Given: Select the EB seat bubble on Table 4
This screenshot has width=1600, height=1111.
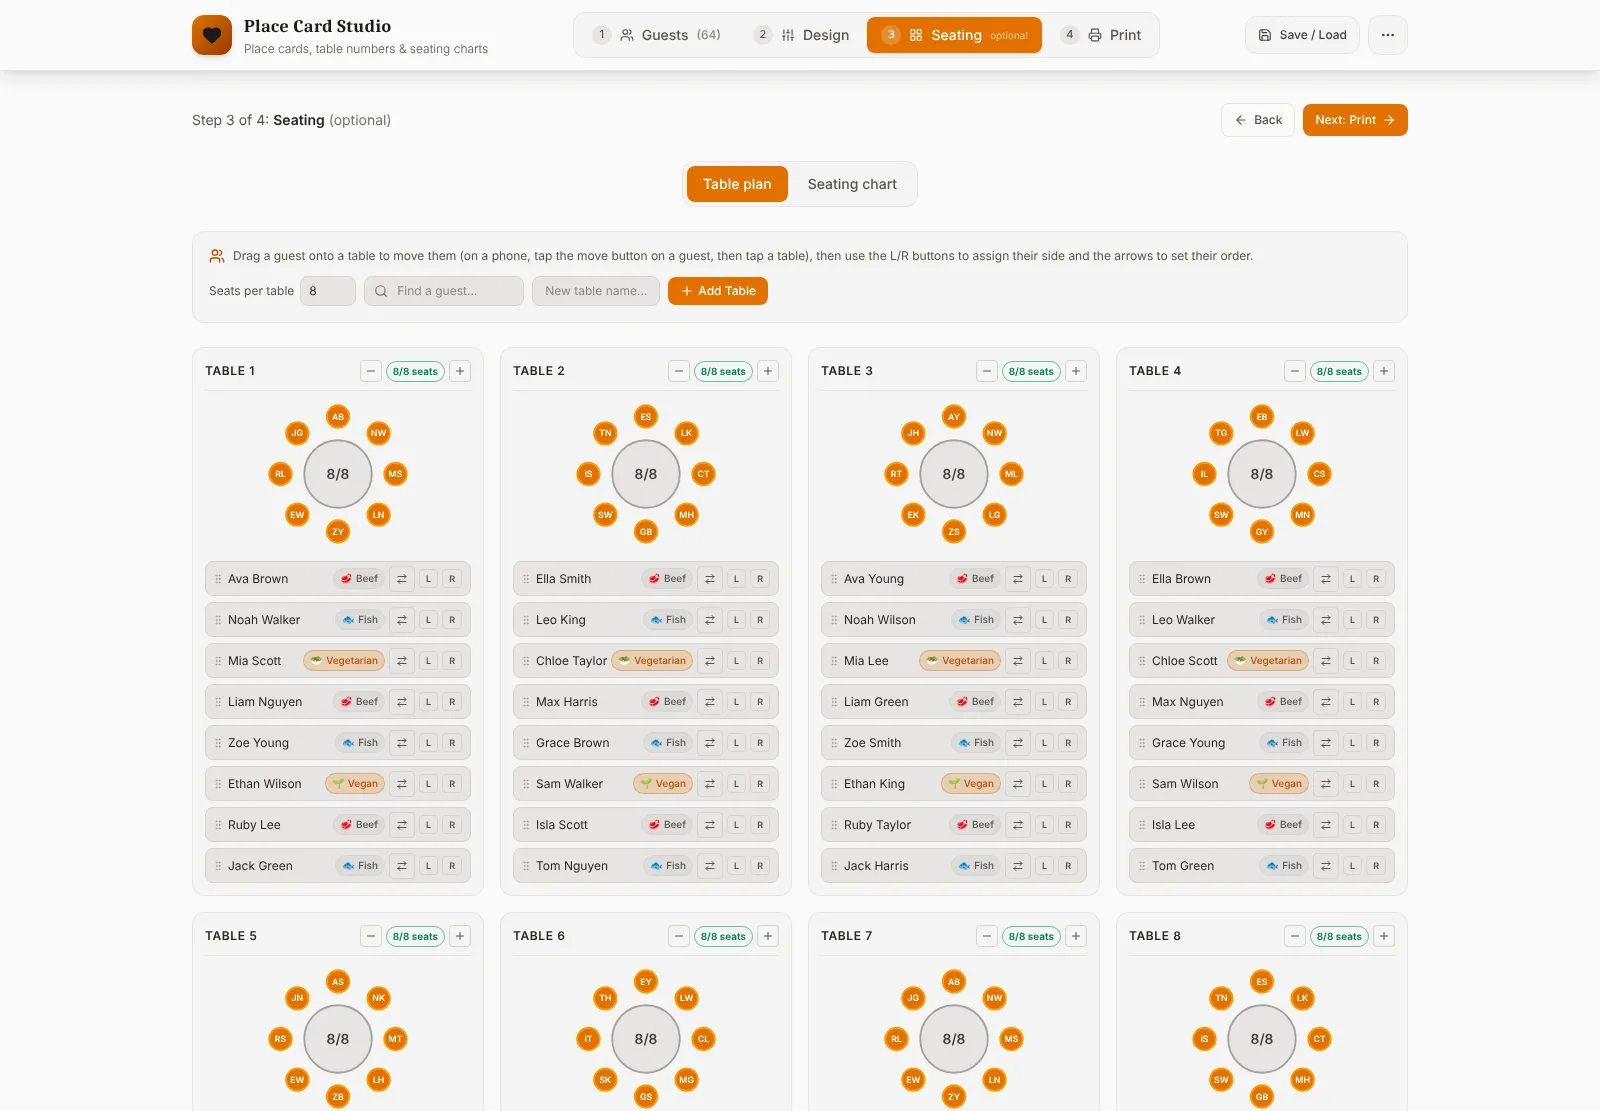Looking at the screenshot, I should pos(1262,417).
